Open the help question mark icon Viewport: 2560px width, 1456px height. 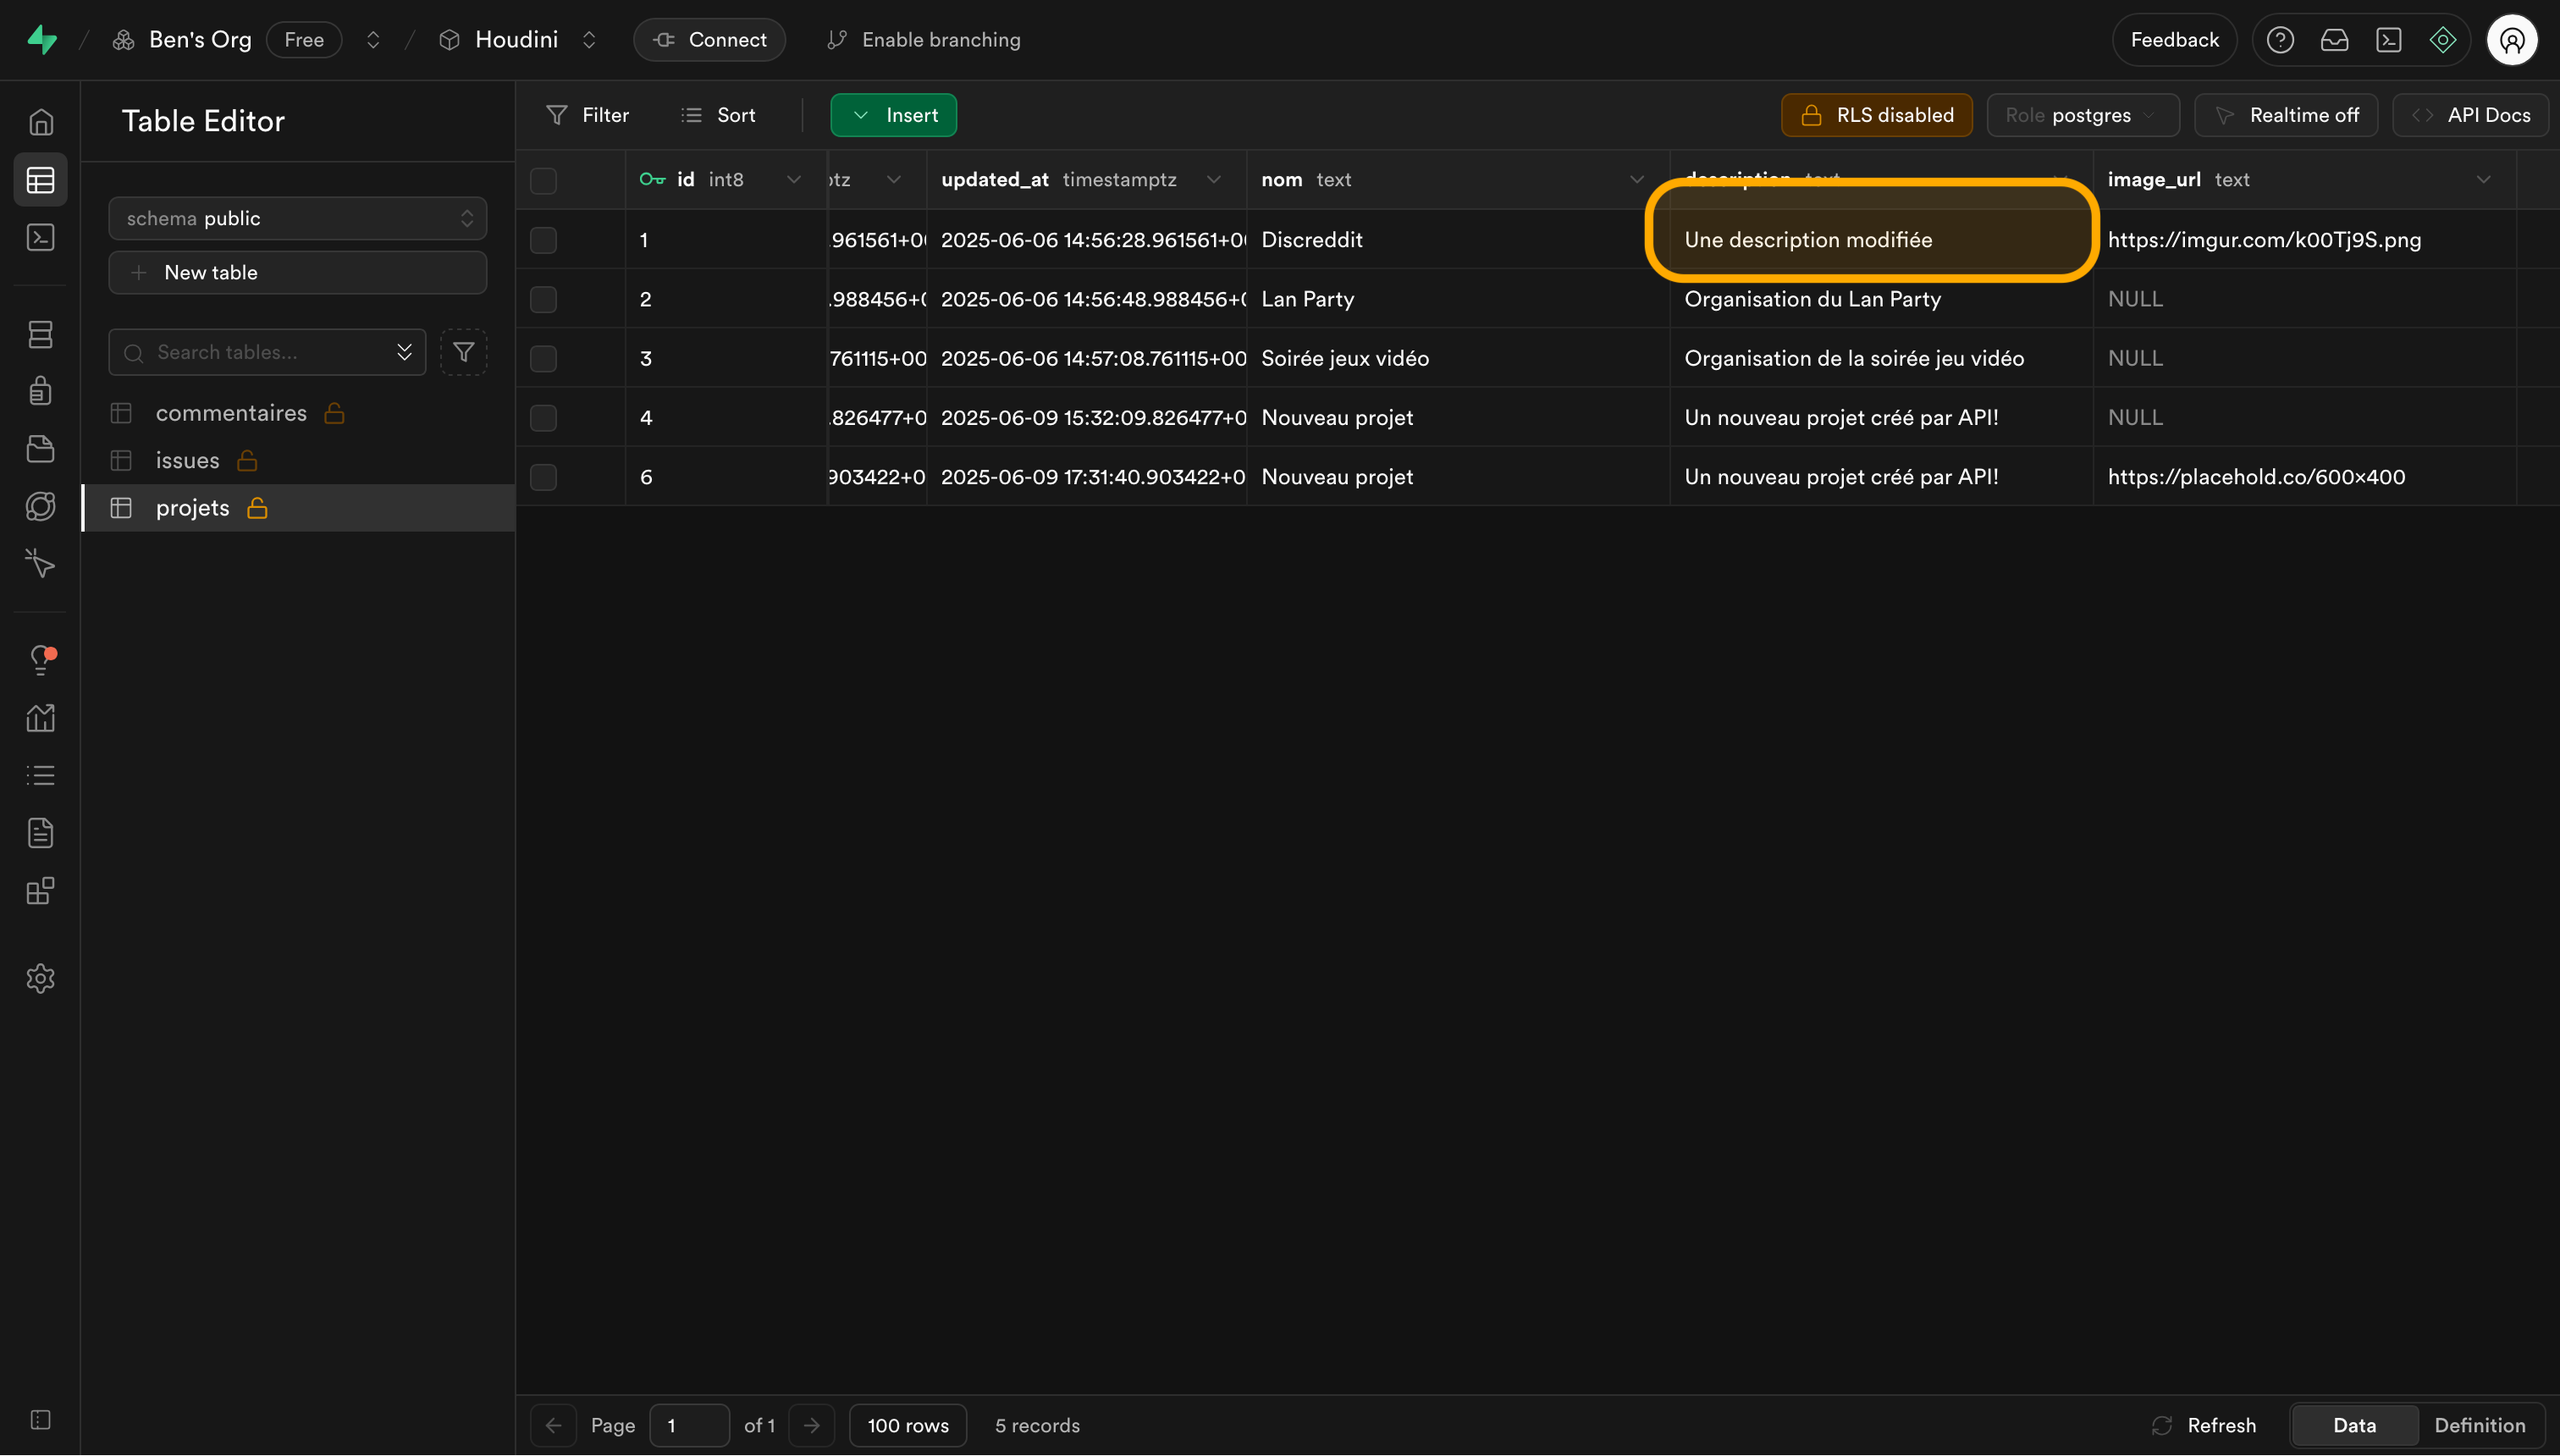tap(2280, 40)
